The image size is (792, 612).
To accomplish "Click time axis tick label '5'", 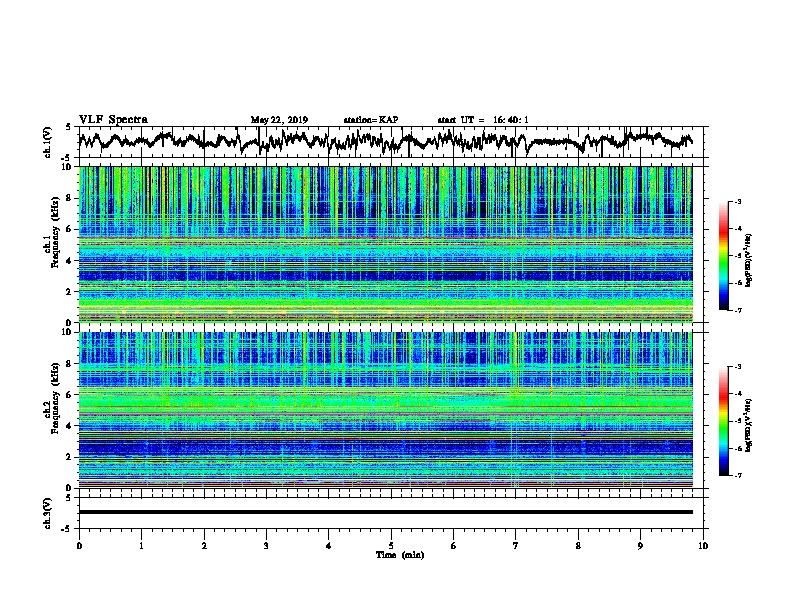I will (391, 545).
